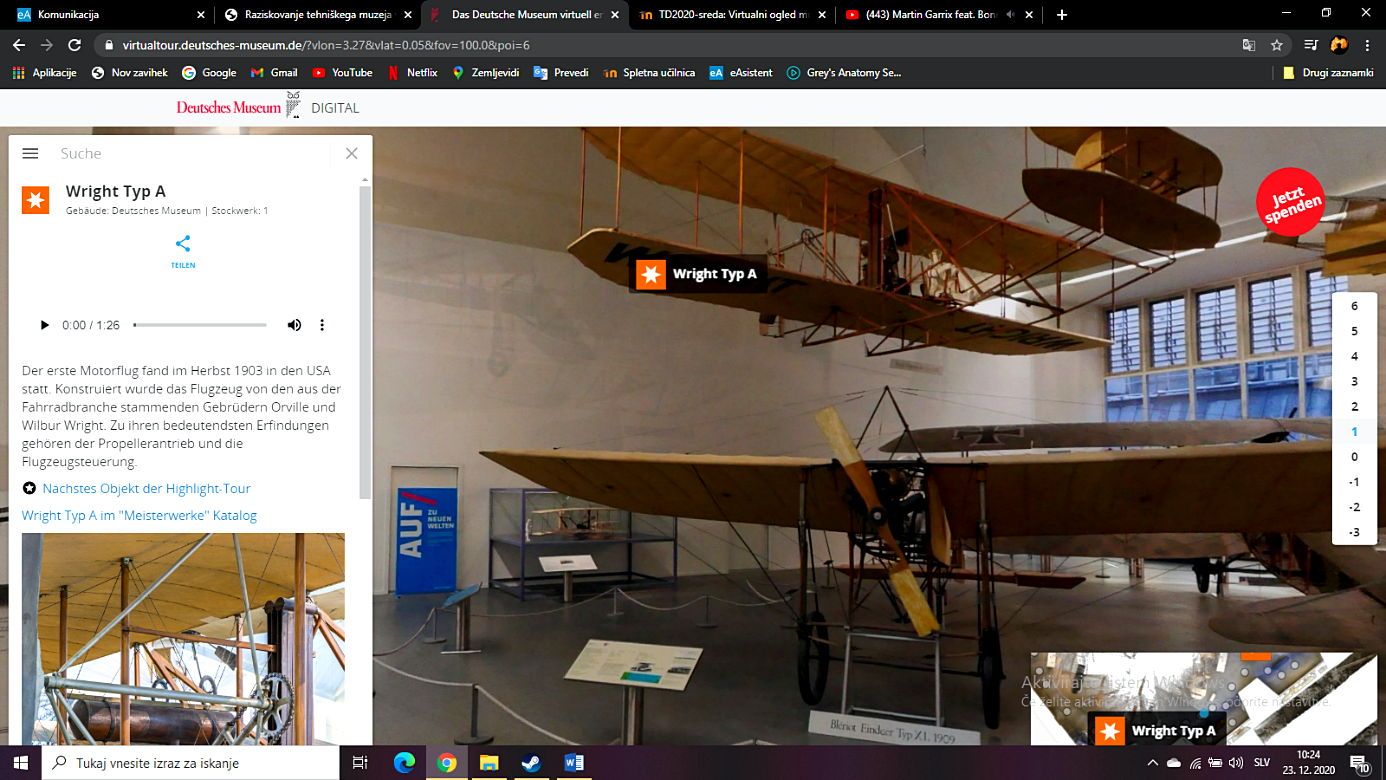Viewport: 1386px width, 780px height.
Task: Click the Wright Typ A label on minimap
Action: (x=1158, y=731)
